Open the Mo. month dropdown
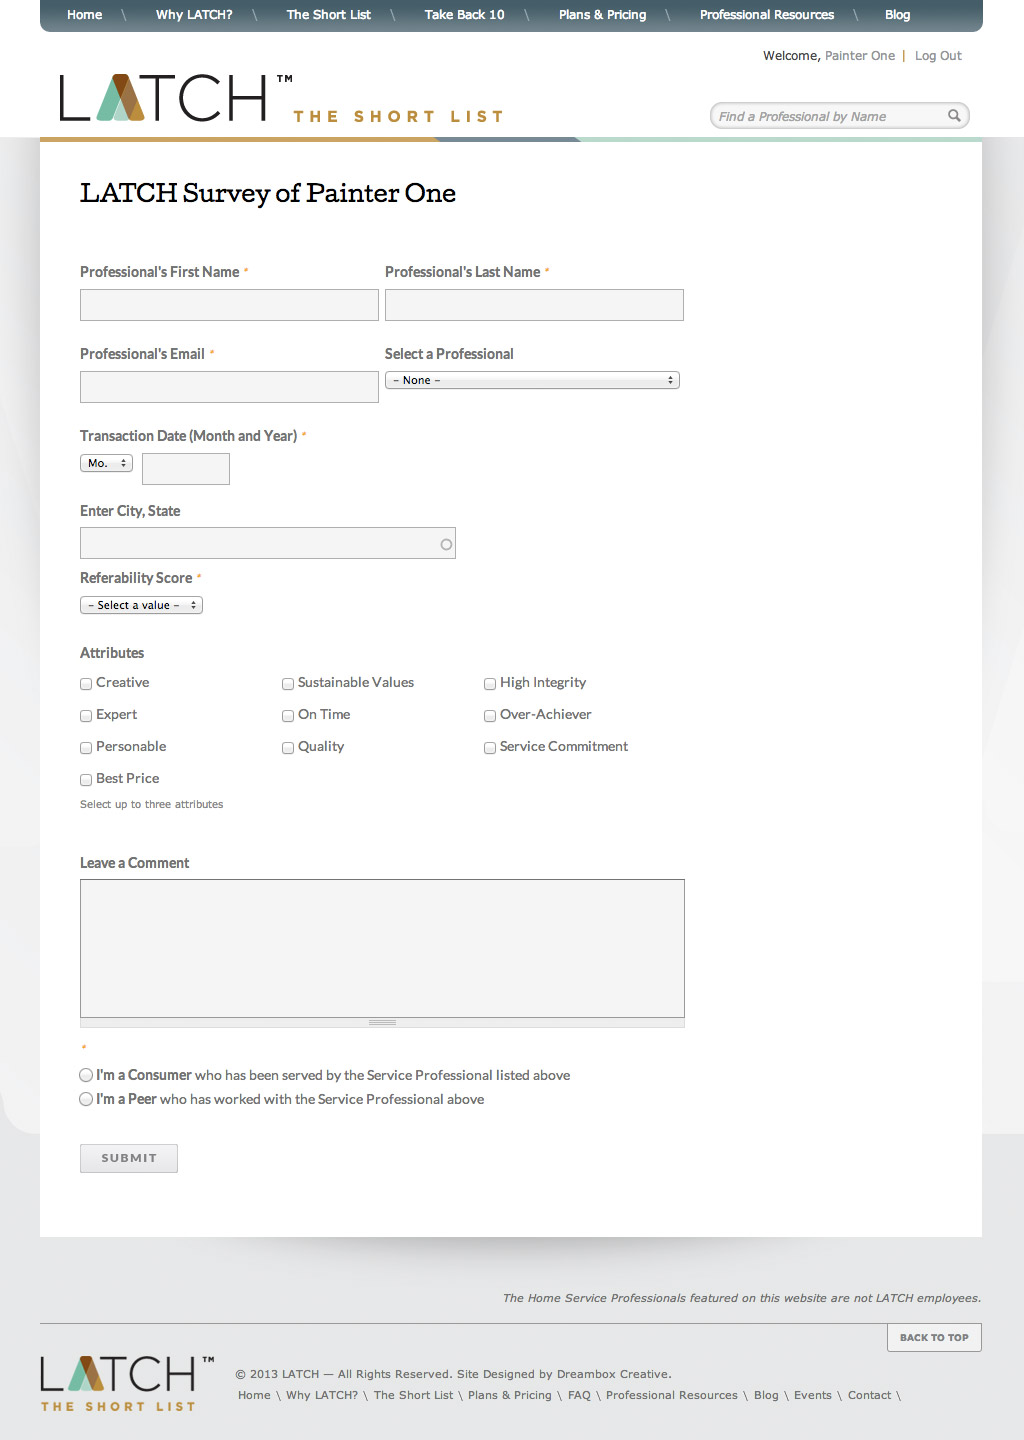 coord(106,463)
